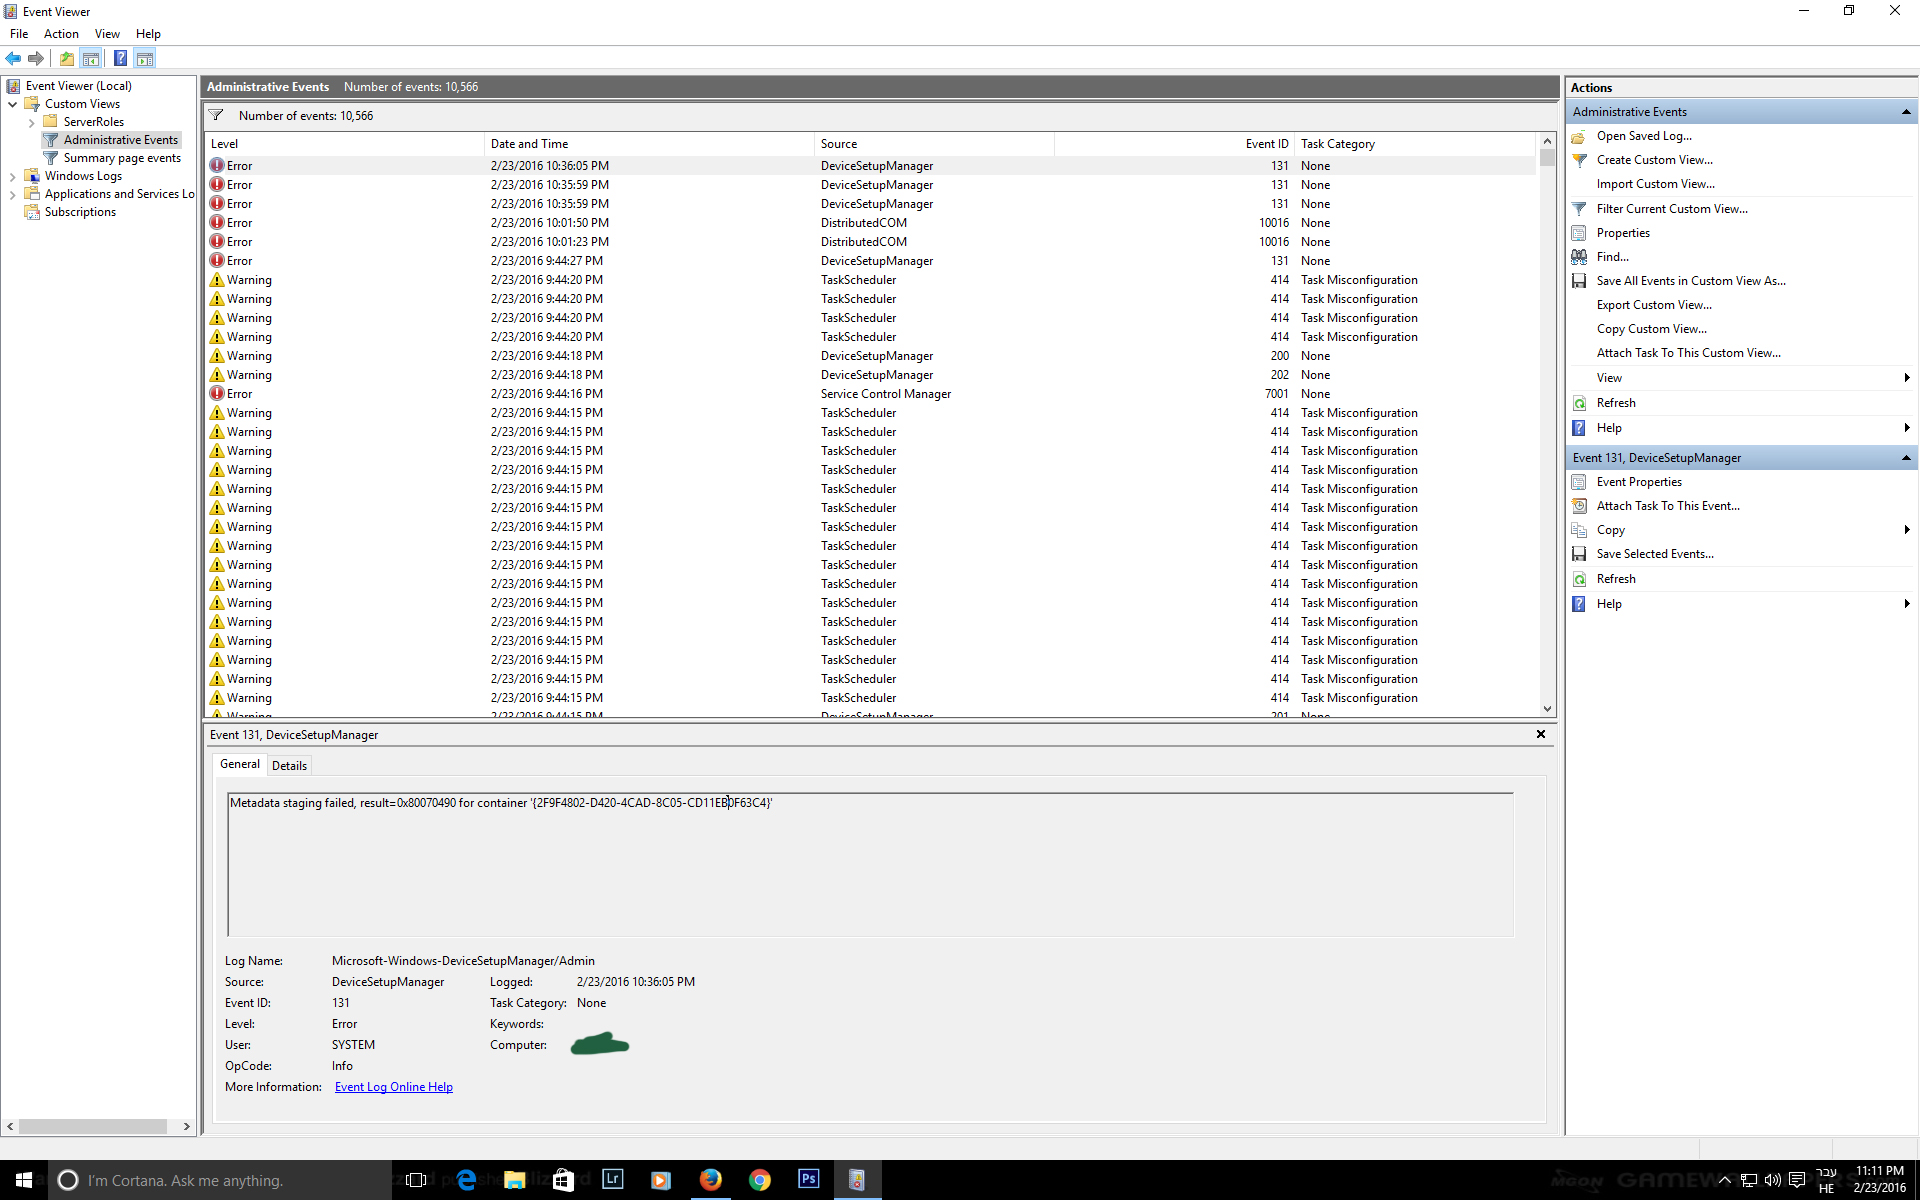
Task: Click upper Refresh under Administrative Events actions
Action: coord(1616,403)
